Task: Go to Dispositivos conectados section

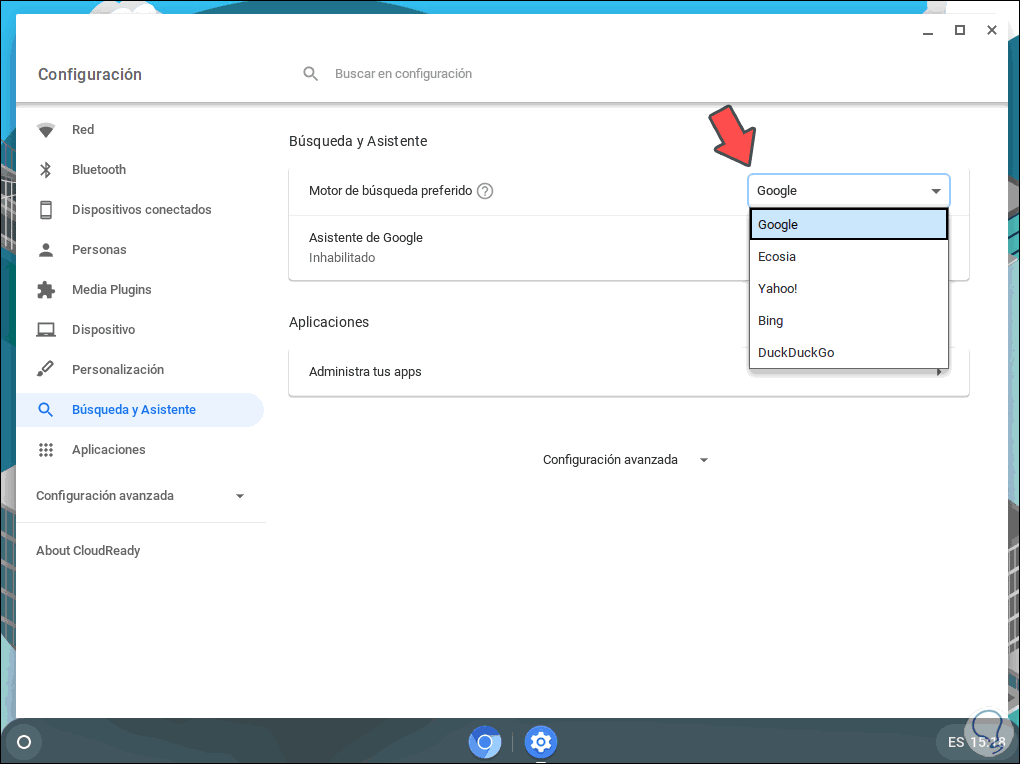Action: (x=140, y=210)
